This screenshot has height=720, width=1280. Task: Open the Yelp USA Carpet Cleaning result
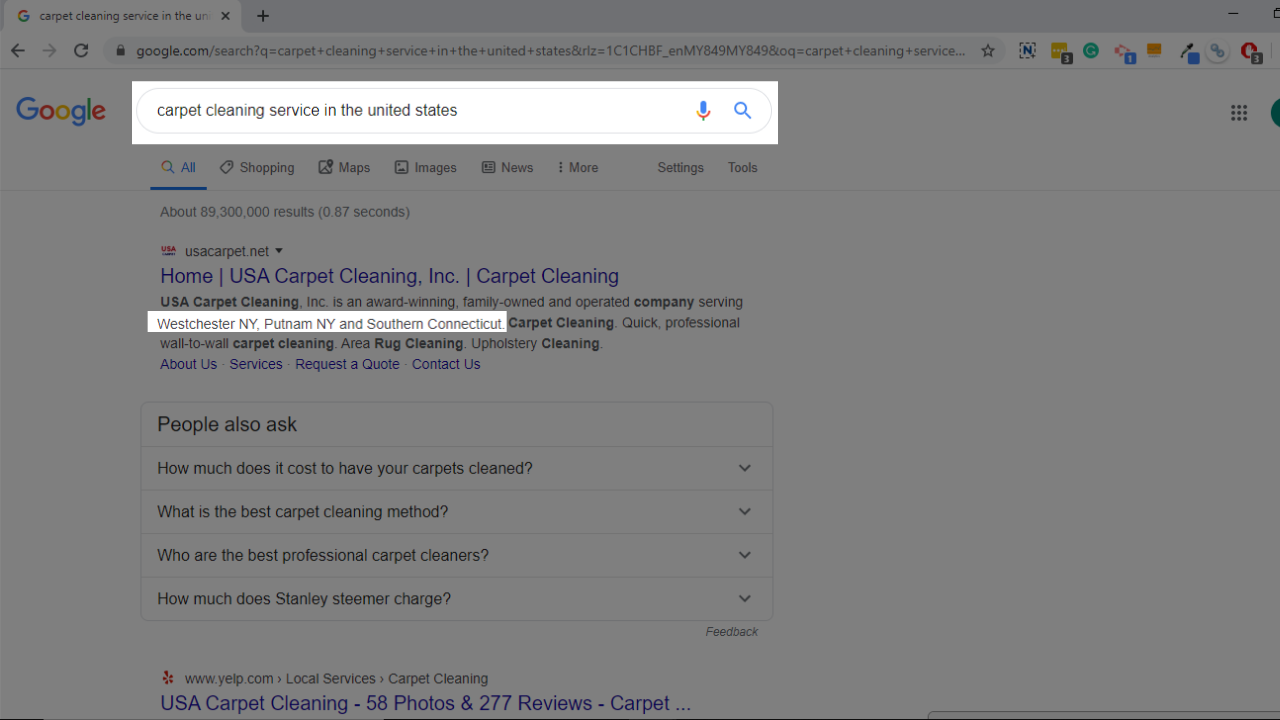click(425, 703)
